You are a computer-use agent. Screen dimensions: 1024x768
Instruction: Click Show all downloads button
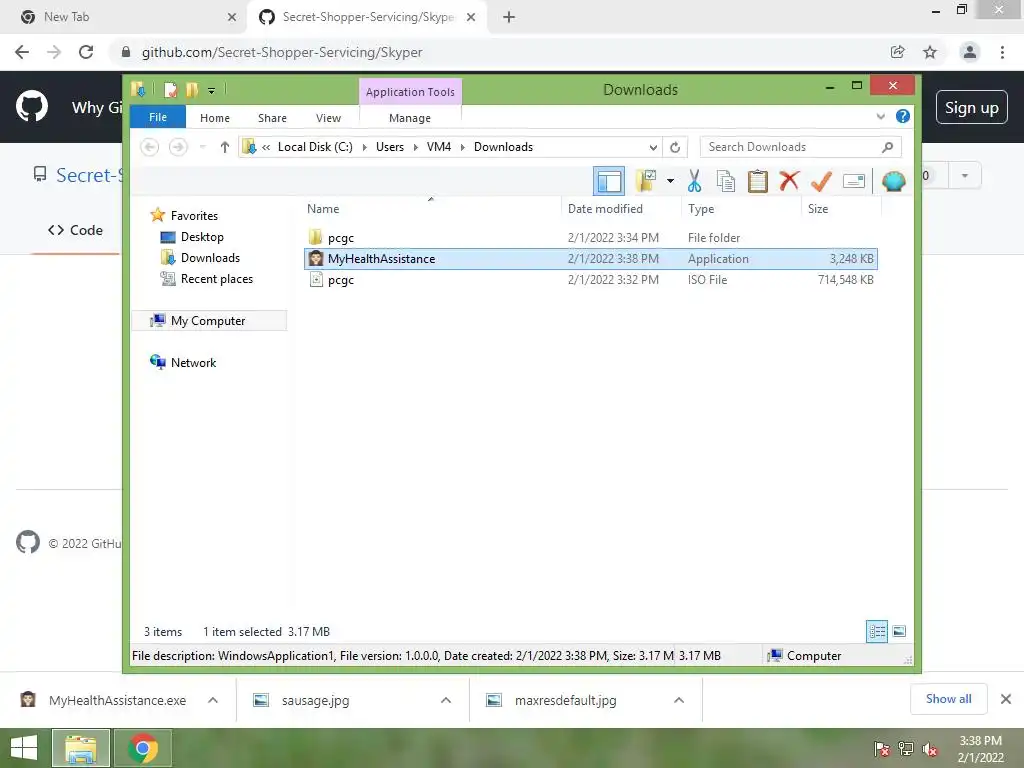coord(948,699)
